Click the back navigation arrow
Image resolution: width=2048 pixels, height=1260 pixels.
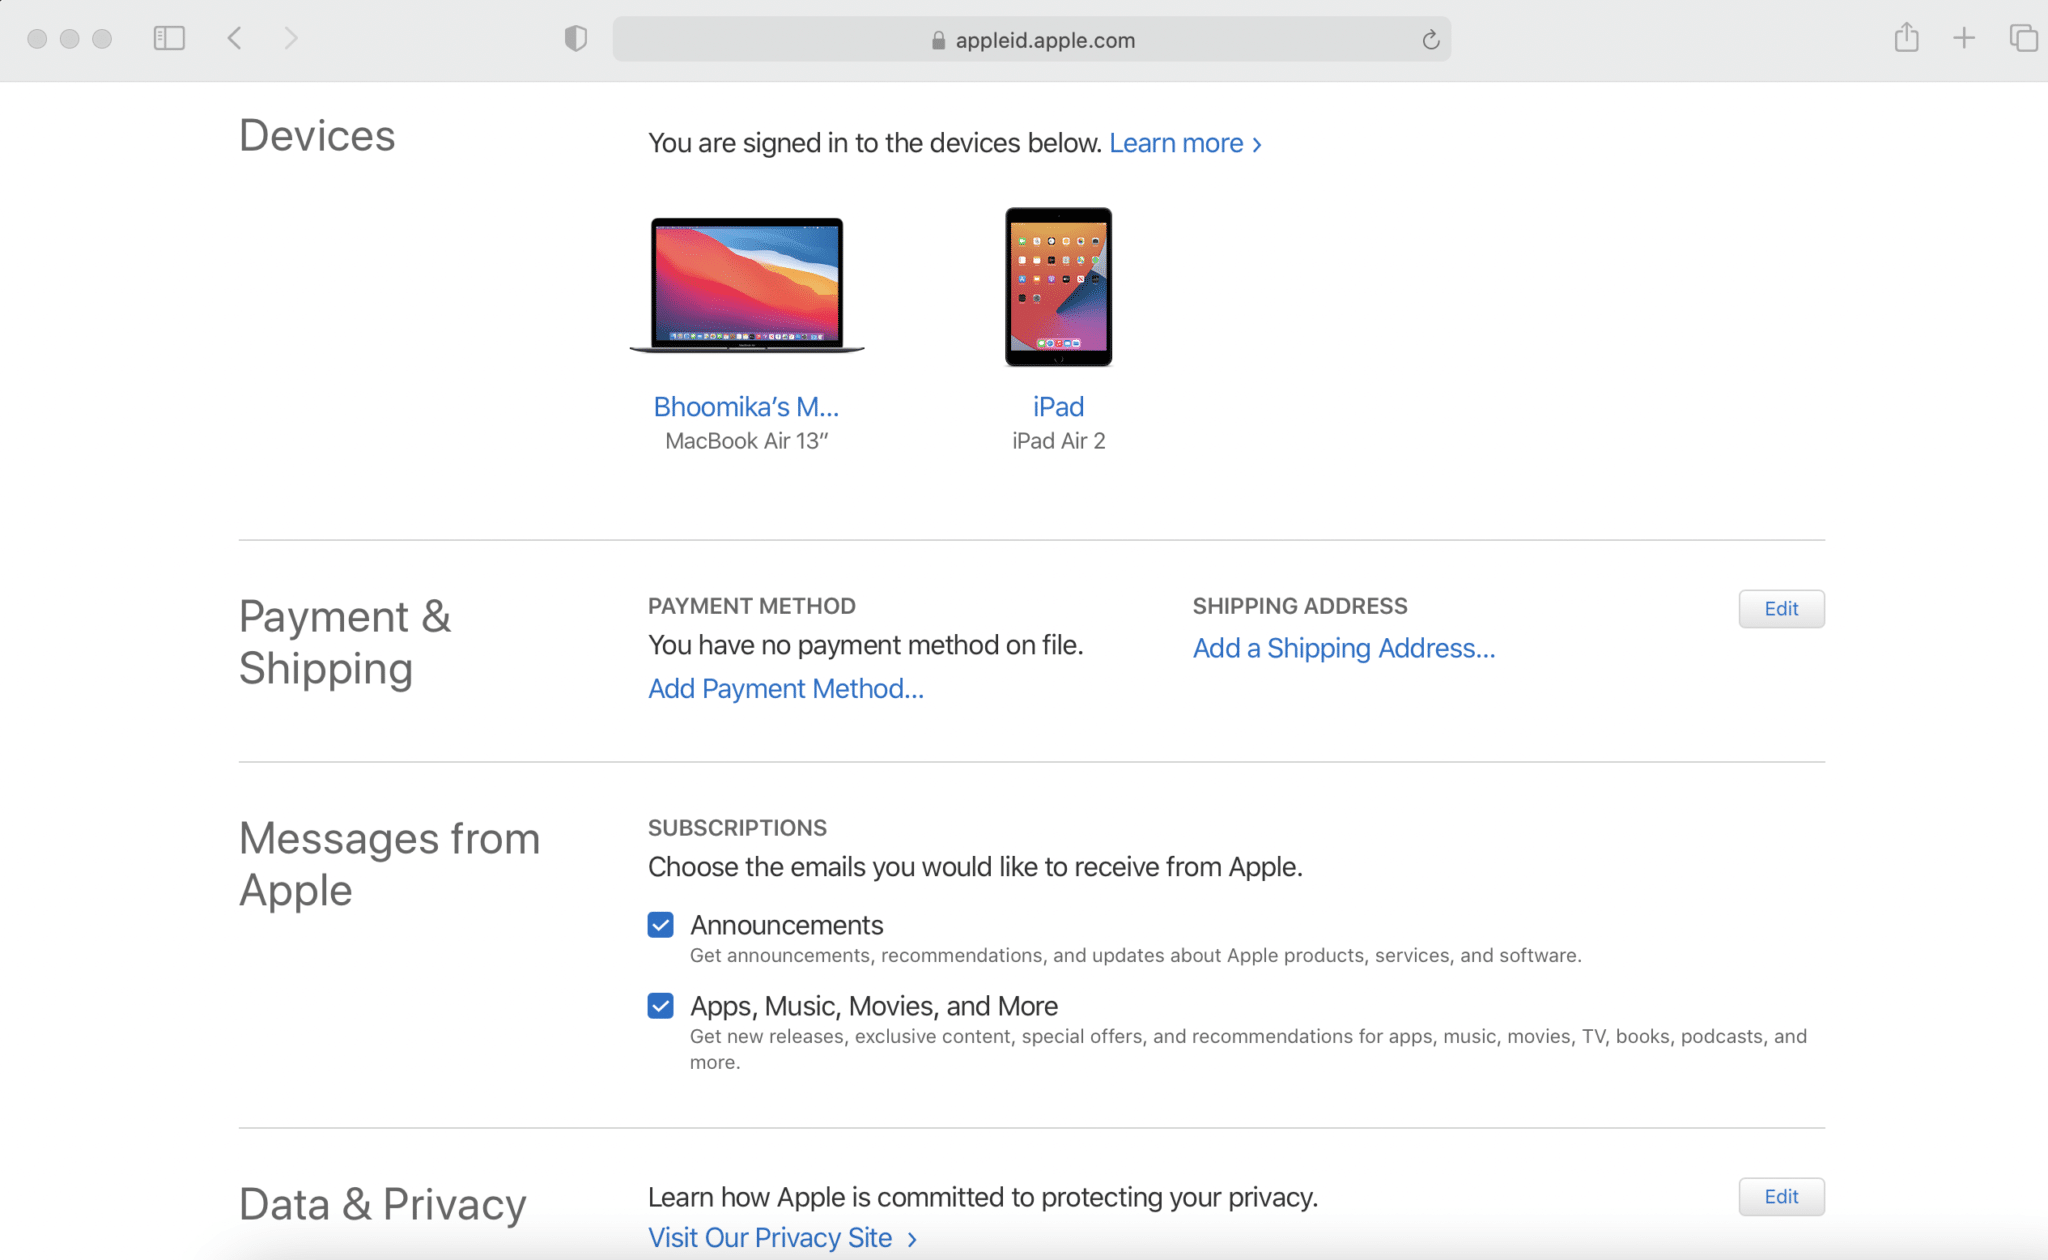234,38
